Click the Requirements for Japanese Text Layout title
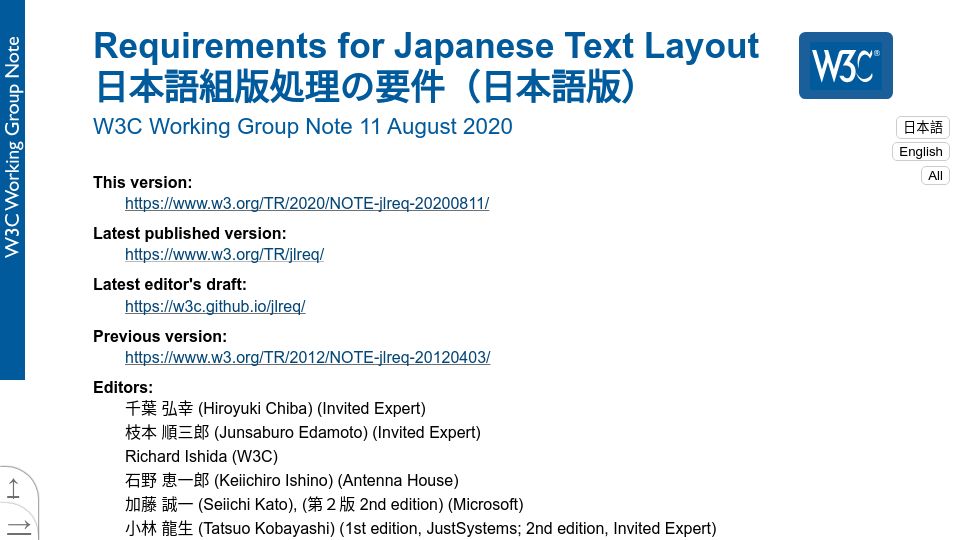 [x=426, y=45]
